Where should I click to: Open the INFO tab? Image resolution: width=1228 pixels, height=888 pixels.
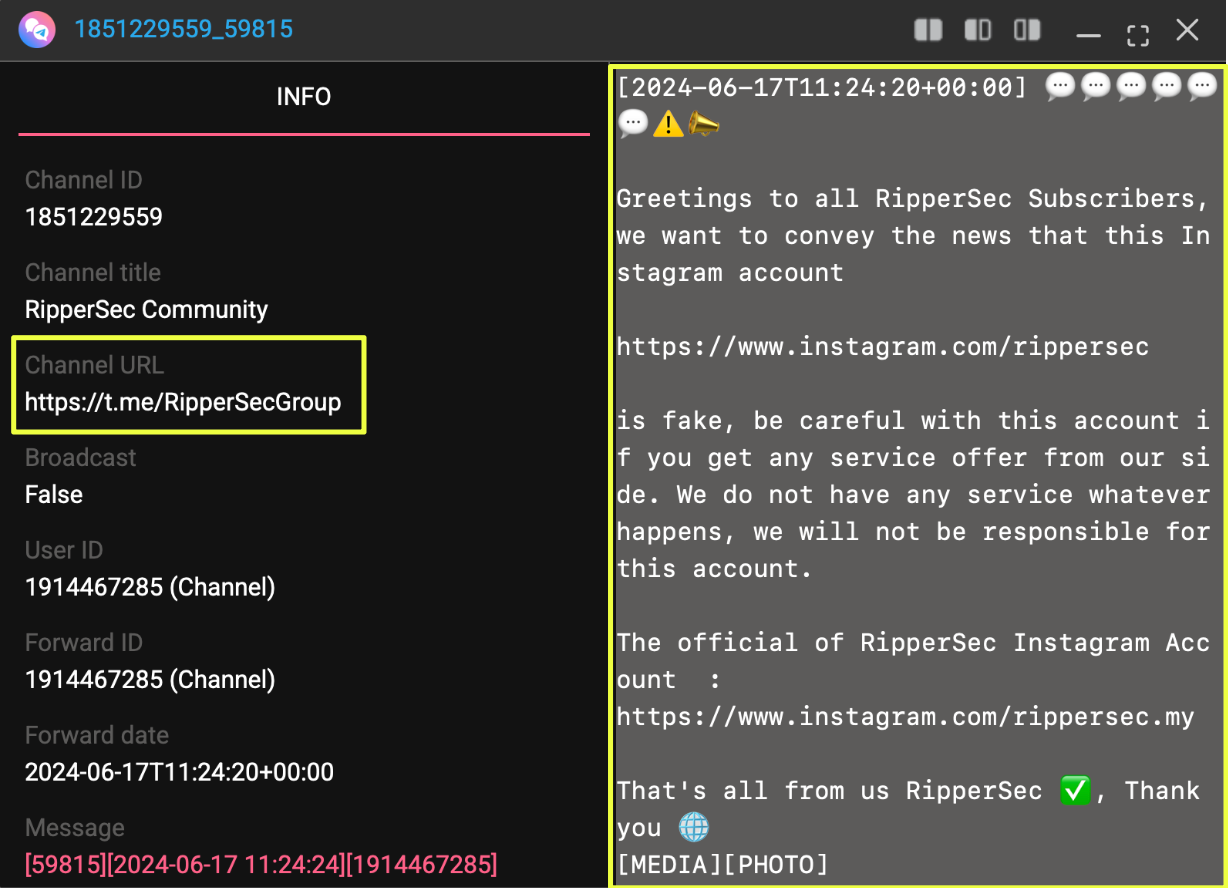tap(303, 97)
